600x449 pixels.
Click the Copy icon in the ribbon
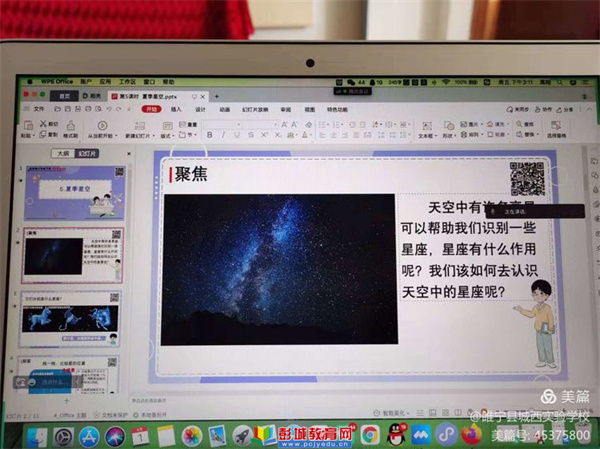(x=43, y=134)
